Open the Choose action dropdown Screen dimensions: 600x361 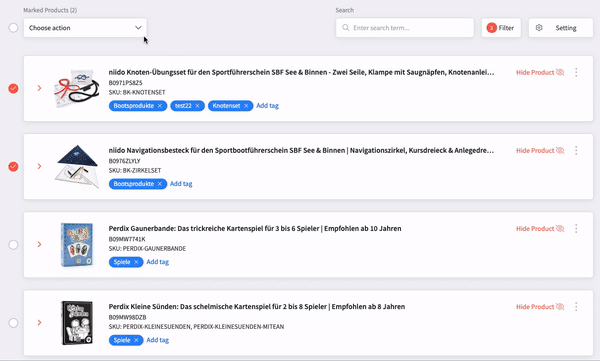pos(85,28)
